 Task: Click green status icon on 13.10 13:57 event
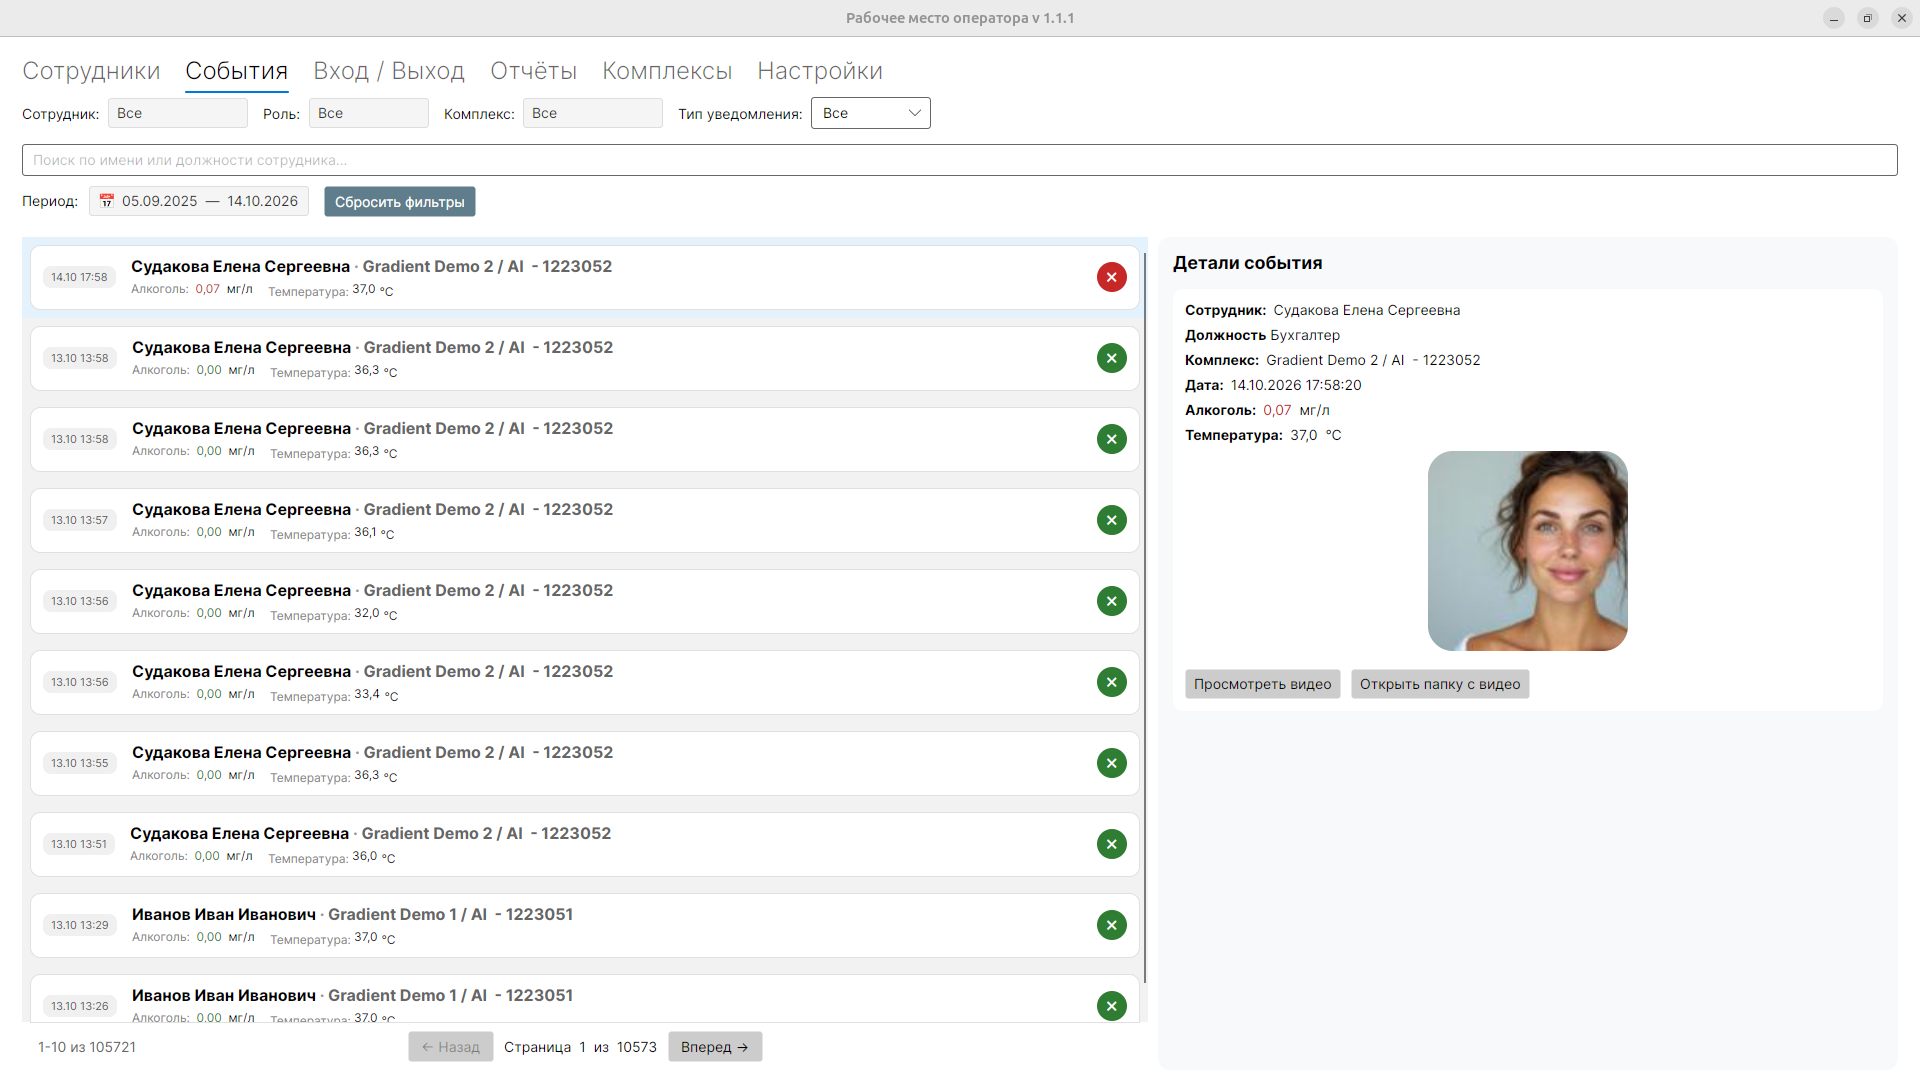point(1111,520)
